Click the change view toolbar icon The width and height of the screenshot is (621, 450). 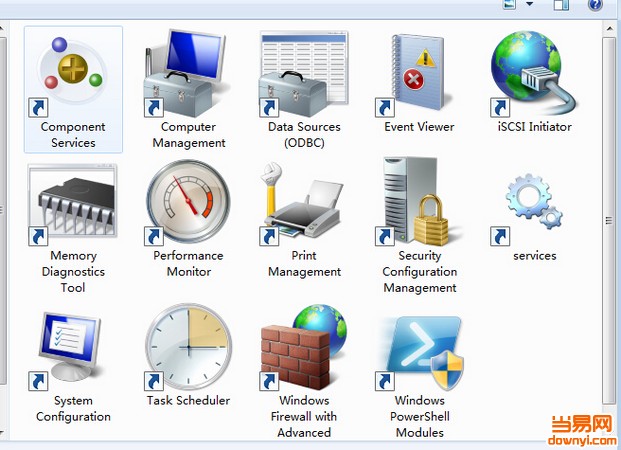point(509,4)
